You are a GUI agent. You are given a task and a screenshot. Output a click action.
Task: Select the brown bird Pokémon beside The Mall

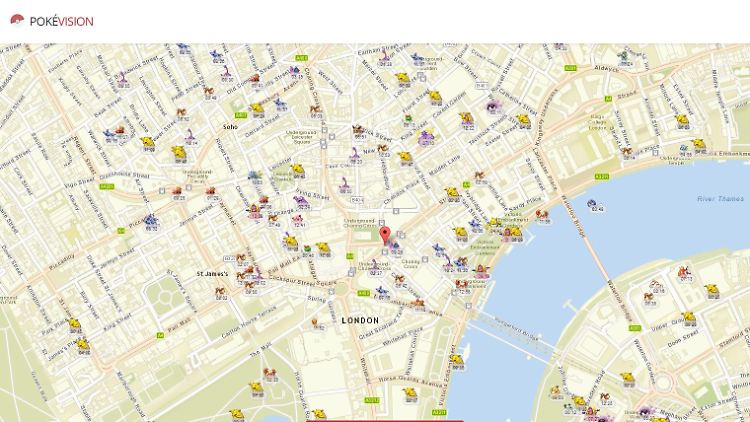pyautogui.click(x=270, y=373)
